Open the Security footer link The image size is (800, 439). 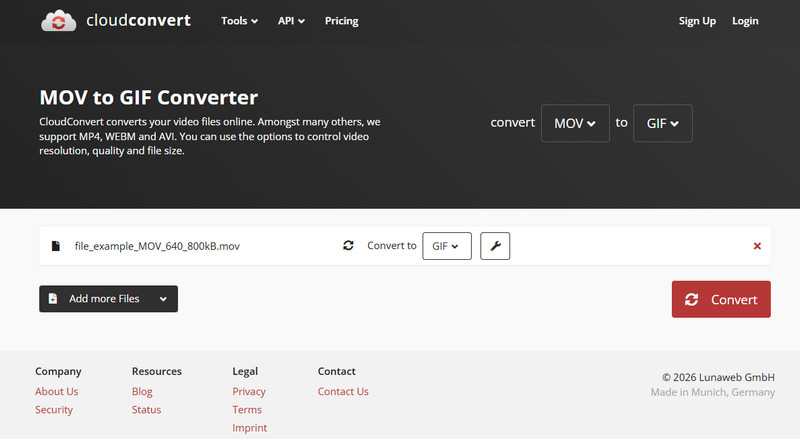pos(54,410)
